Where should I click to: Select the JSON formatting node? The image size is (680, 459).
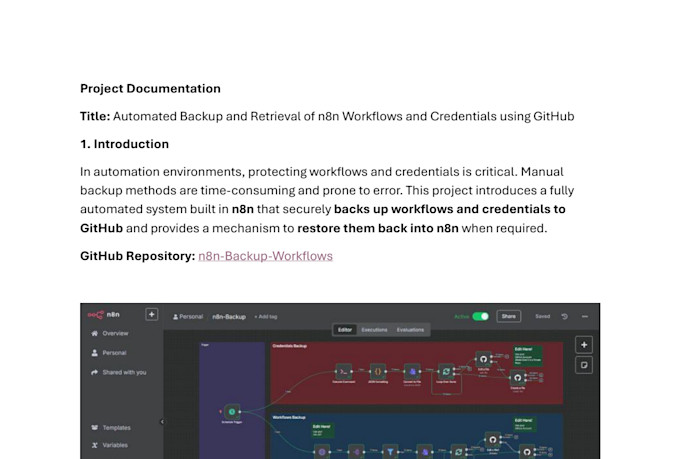378,371
